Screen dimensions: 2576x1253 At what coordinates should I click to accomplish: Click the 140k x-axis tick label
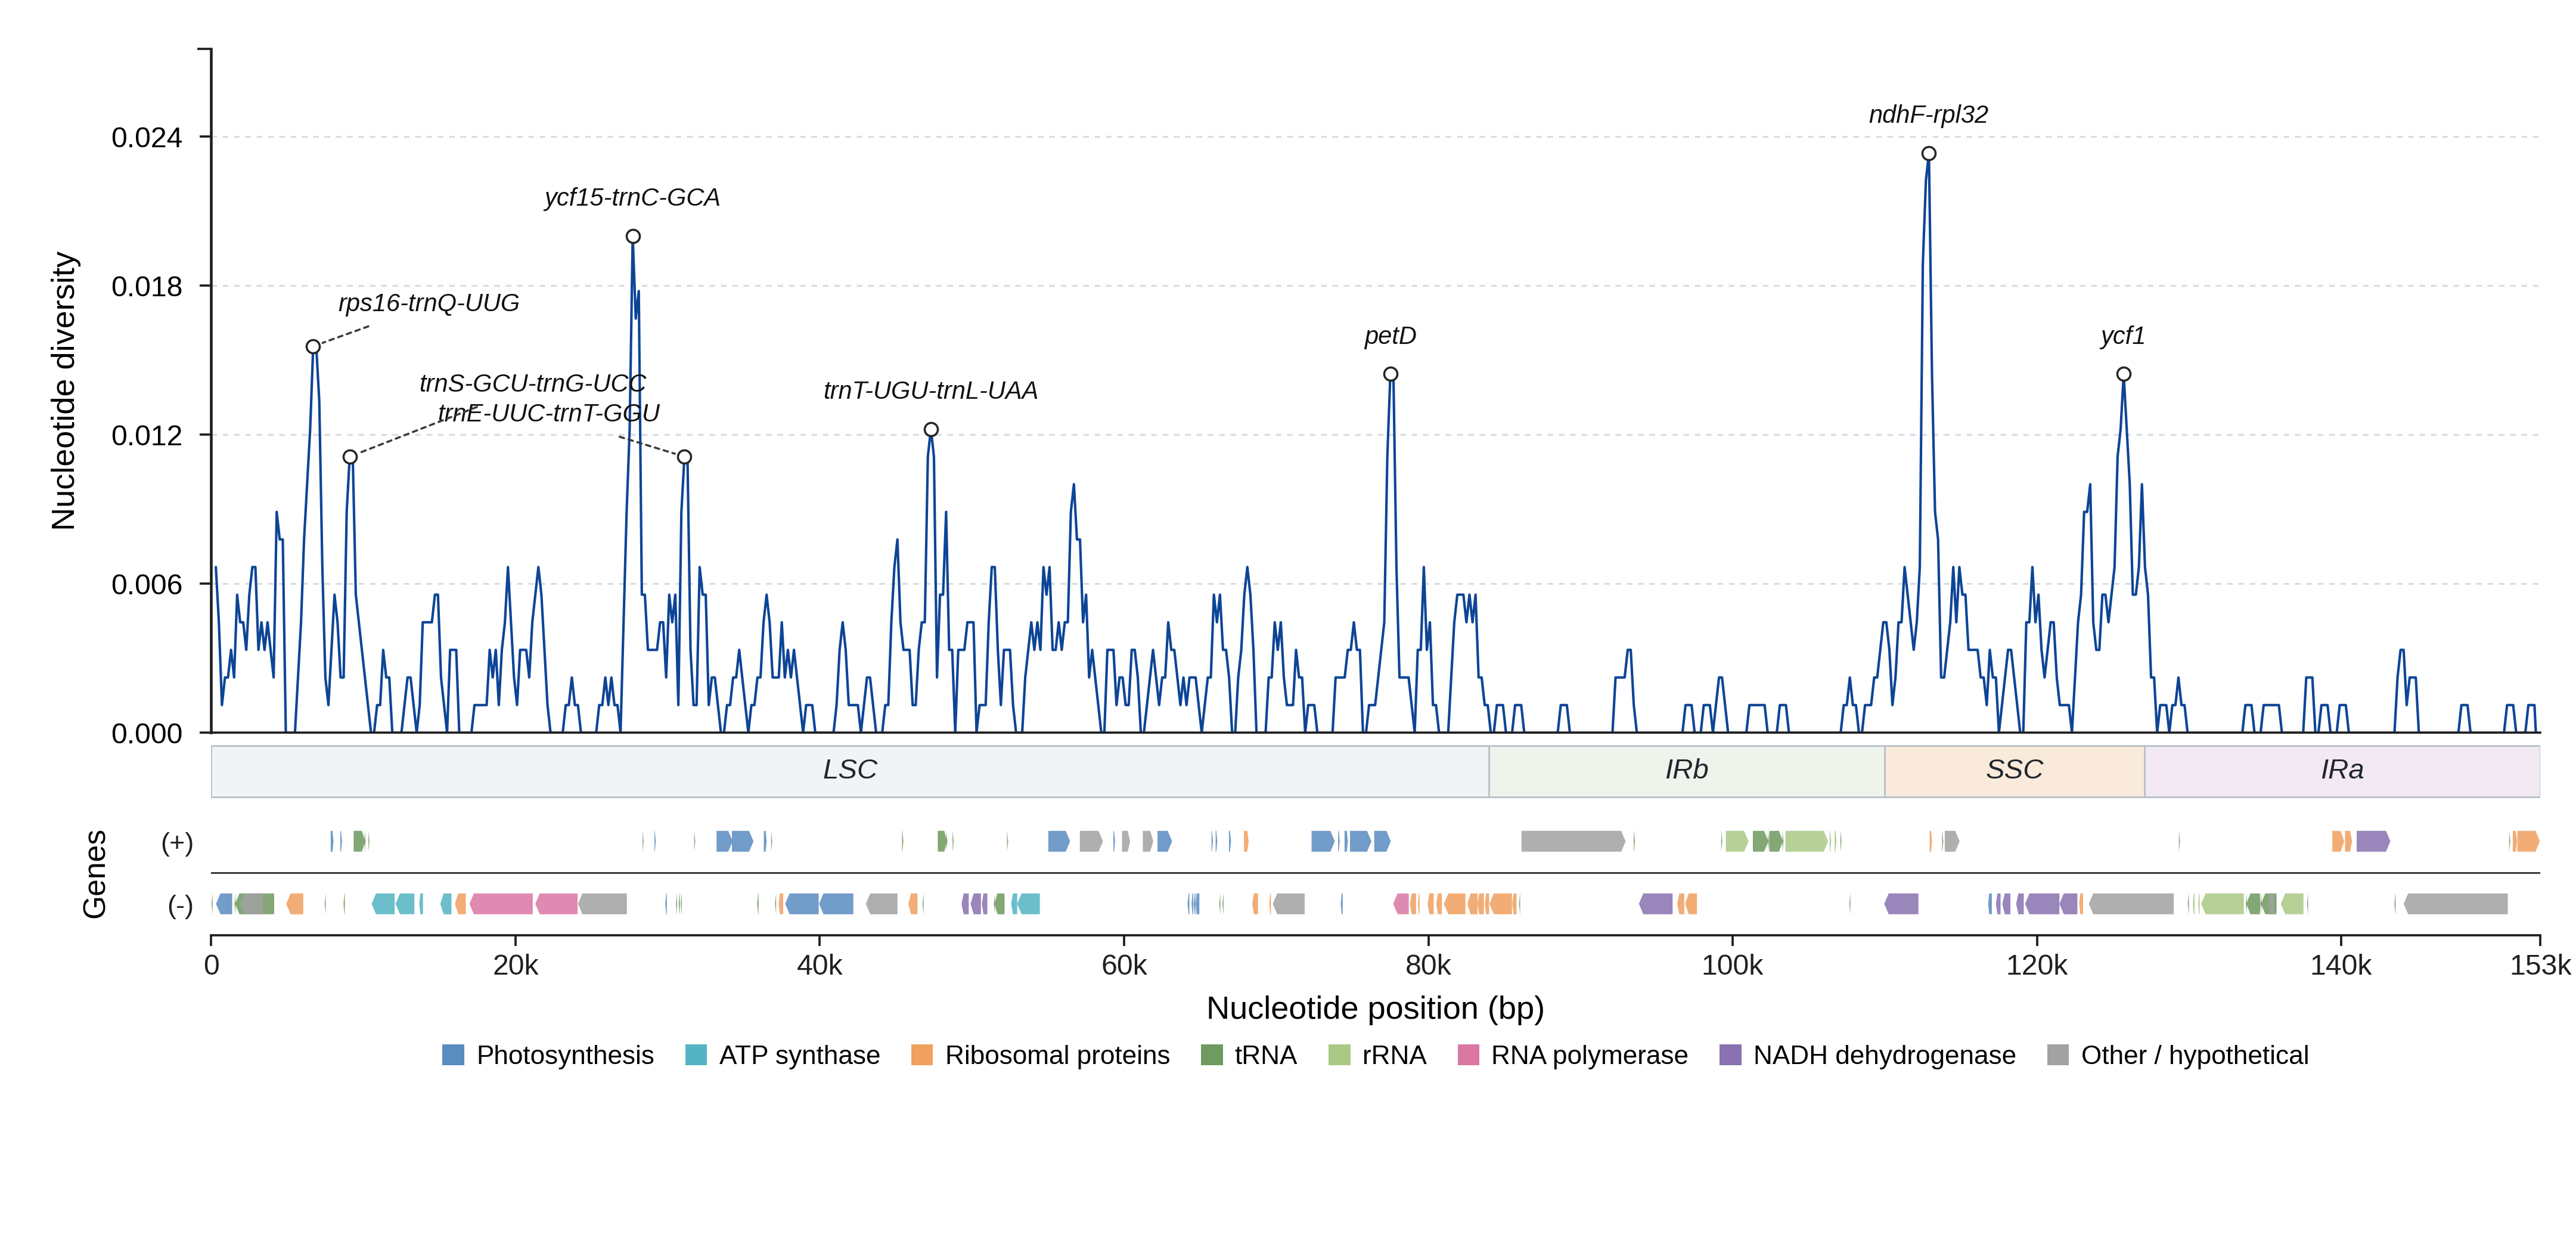(2341, 966)
